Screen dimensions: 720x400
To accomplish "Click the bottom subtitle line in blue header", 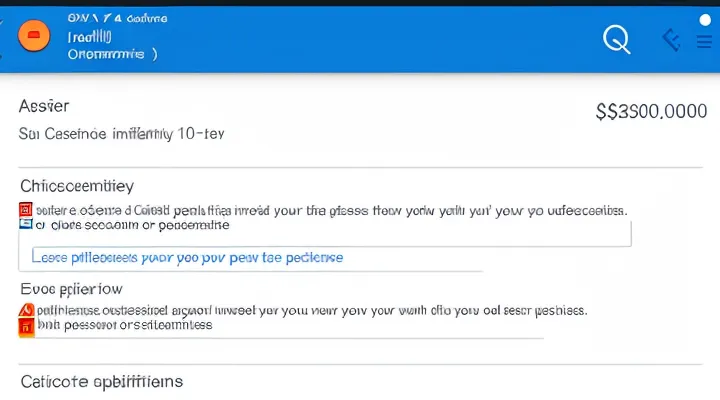I will pos(112,55).
